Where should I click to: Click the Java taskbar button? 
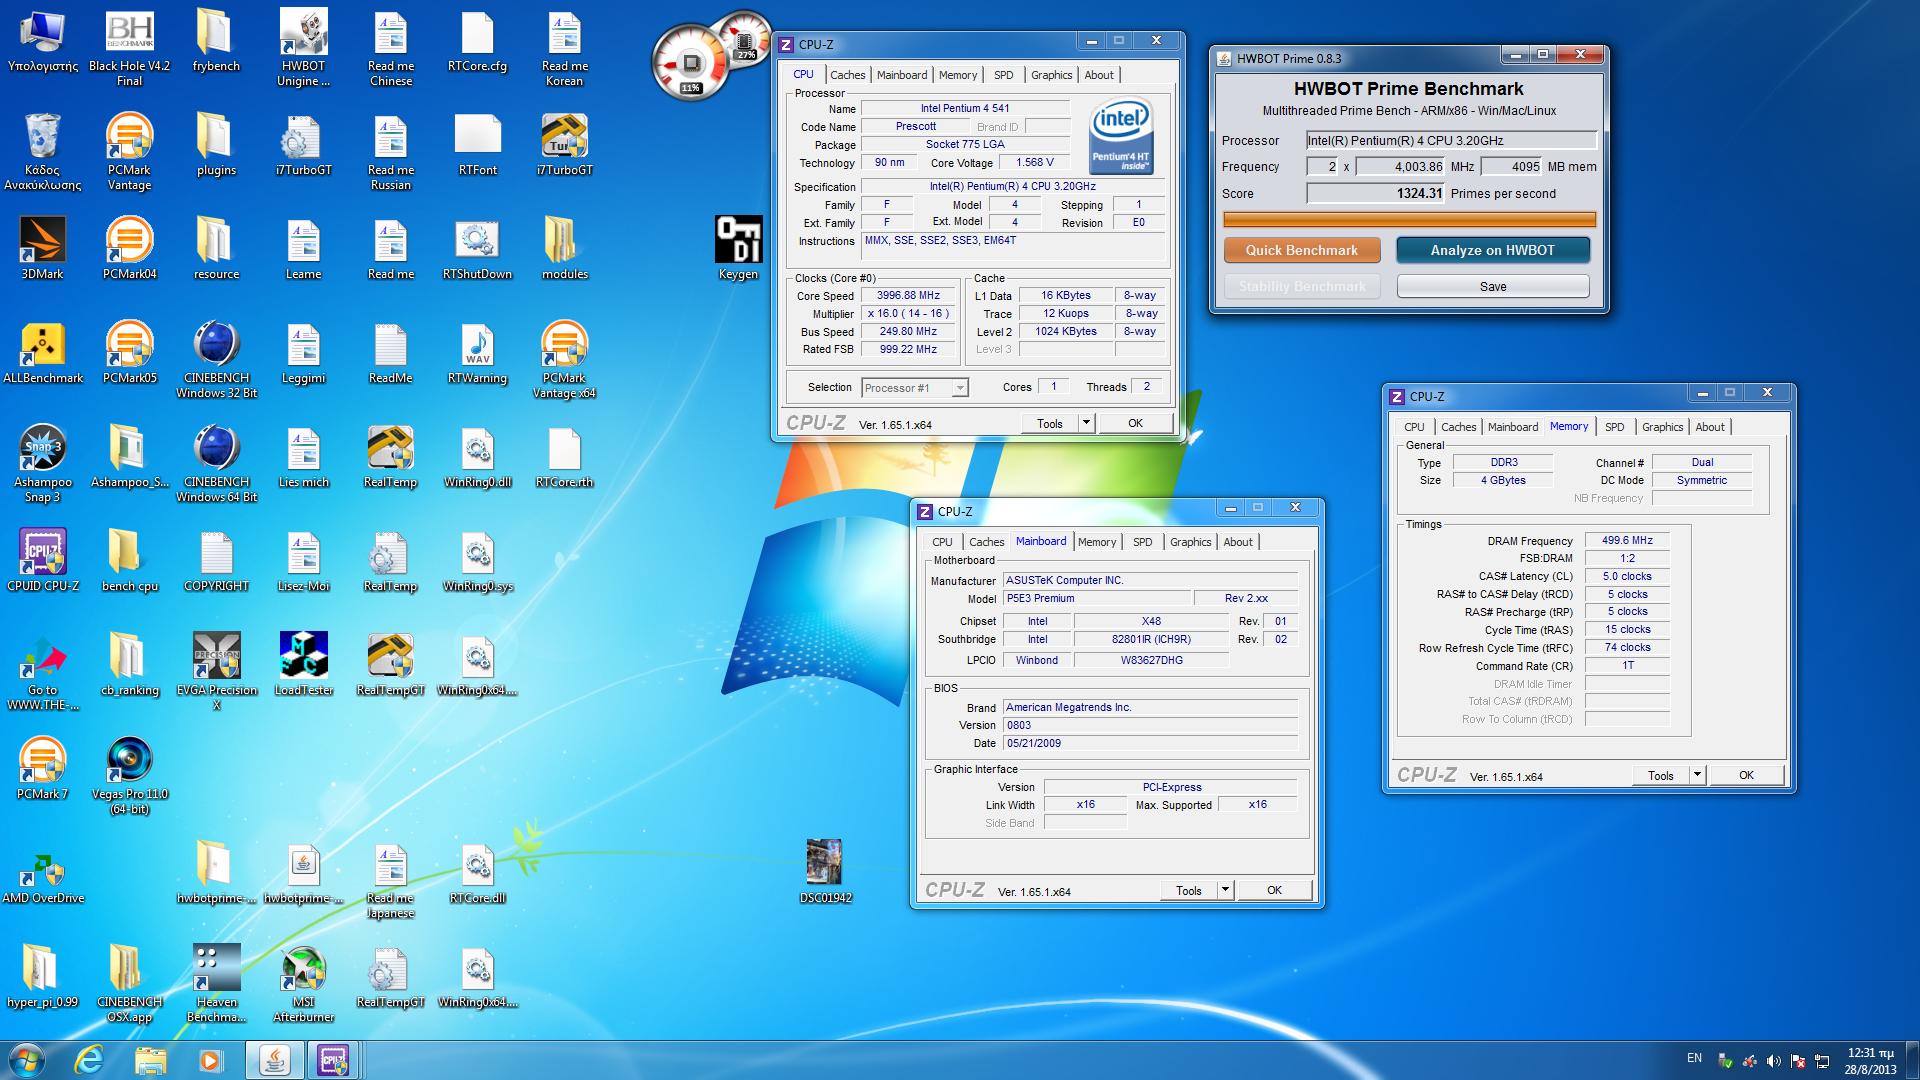point(275,1059)
